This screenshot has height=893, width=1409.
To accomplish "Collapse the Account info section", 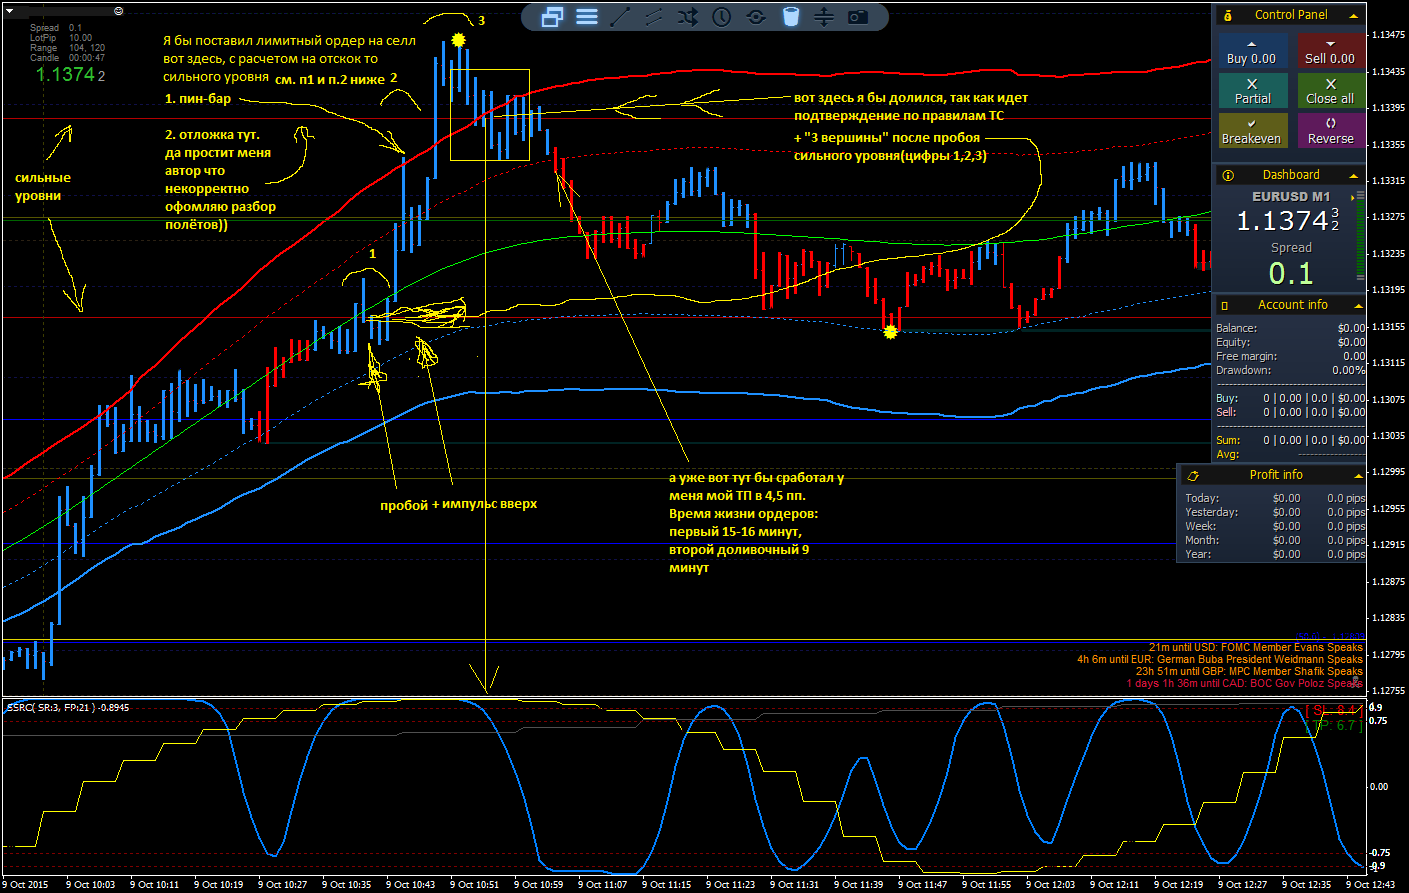I will [1357, 306].
